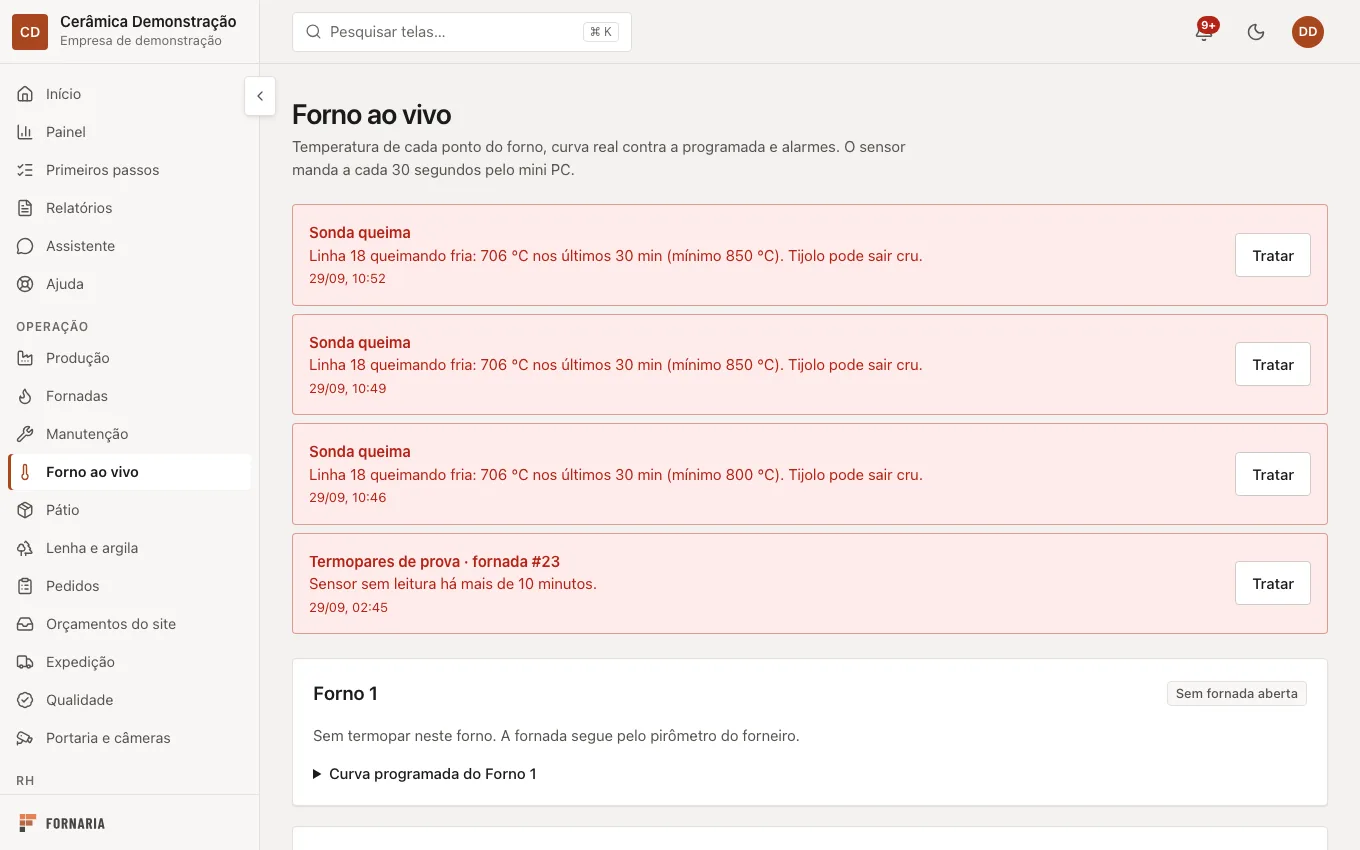
Task: Click the 'Sensor sem leitura há mais de 10 minutos.' text
Action: point(453,584)
